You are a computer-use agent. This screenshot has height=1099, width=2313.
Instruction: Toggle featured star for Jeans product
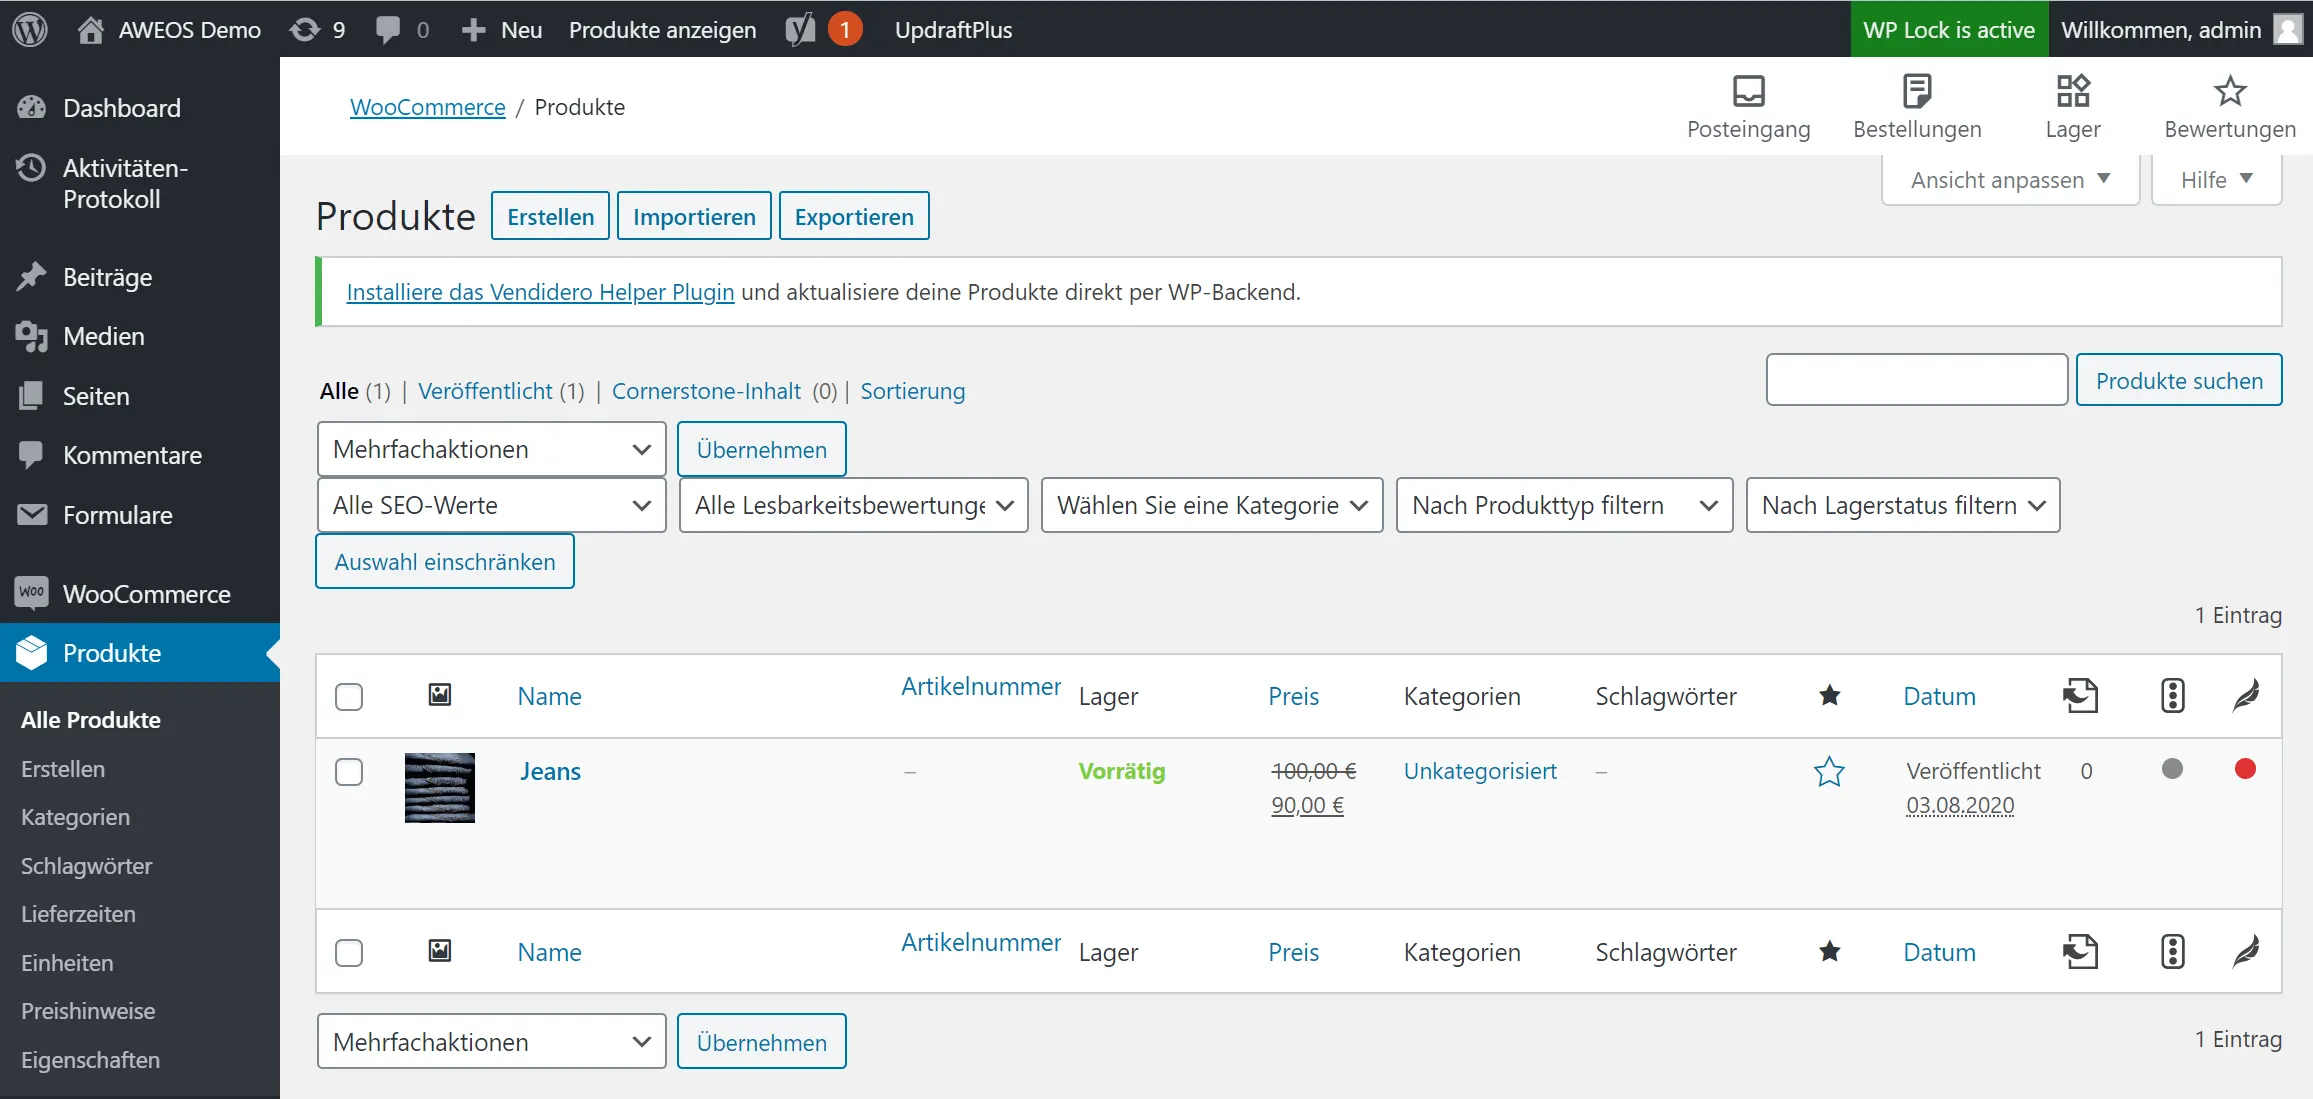coord(1829,771)
